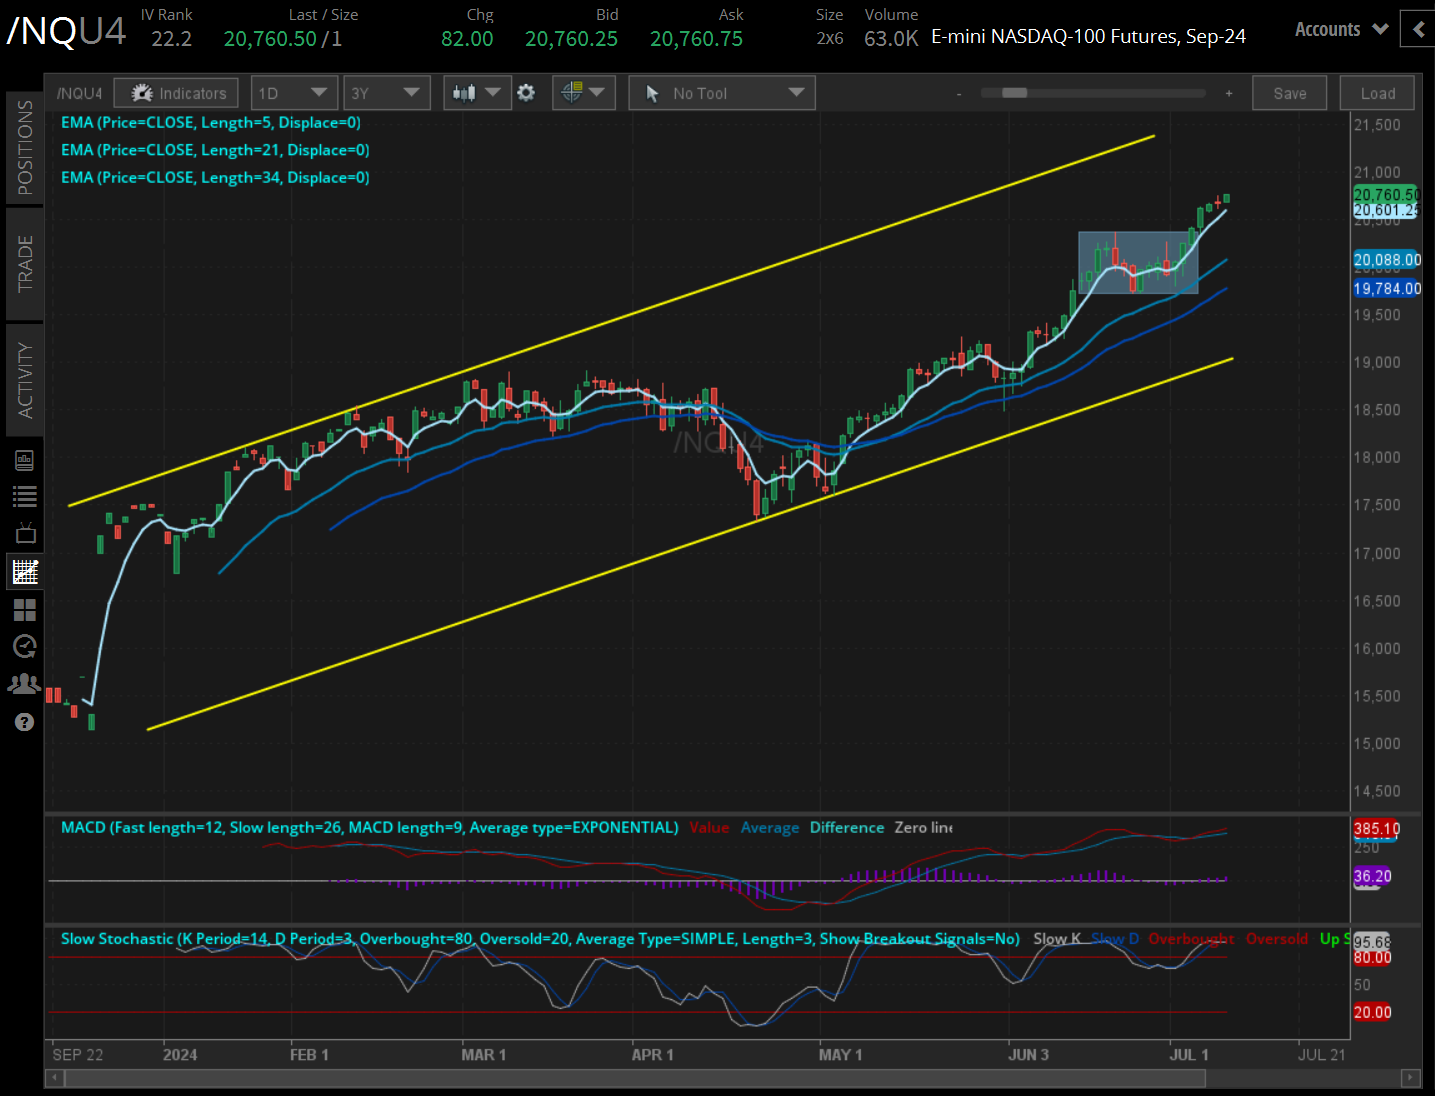Click the zoom-out minus sign

959,94
